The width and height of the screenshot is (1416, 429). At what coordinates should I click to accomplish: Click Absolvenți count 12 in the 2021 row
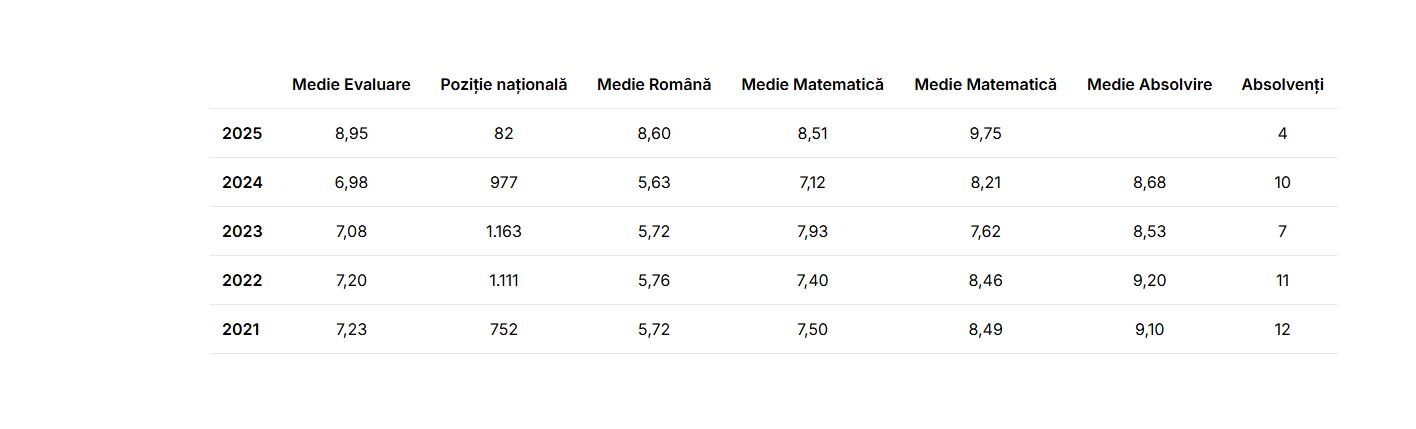coord(1282,330)
